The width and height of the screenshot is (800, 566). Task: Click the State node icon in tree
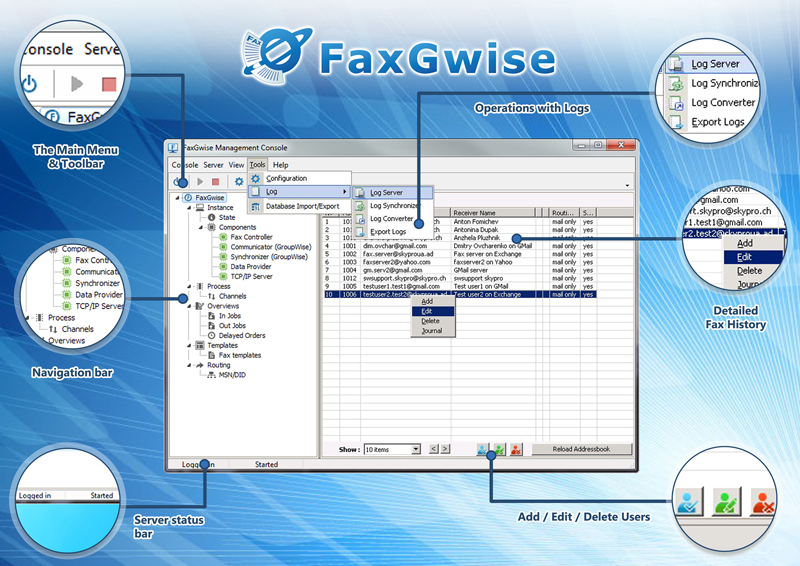point(212,217)
